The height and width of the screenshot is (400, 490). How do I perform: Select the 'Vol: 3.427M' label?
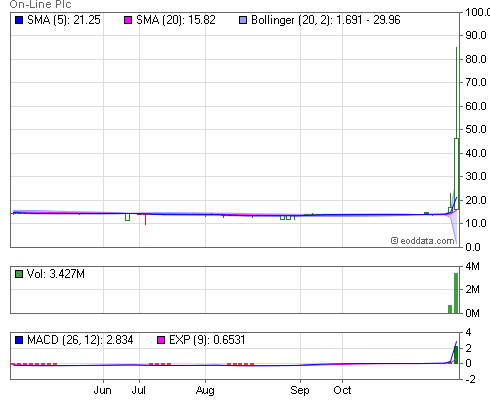pyautogui.click(x=56, y=274)
